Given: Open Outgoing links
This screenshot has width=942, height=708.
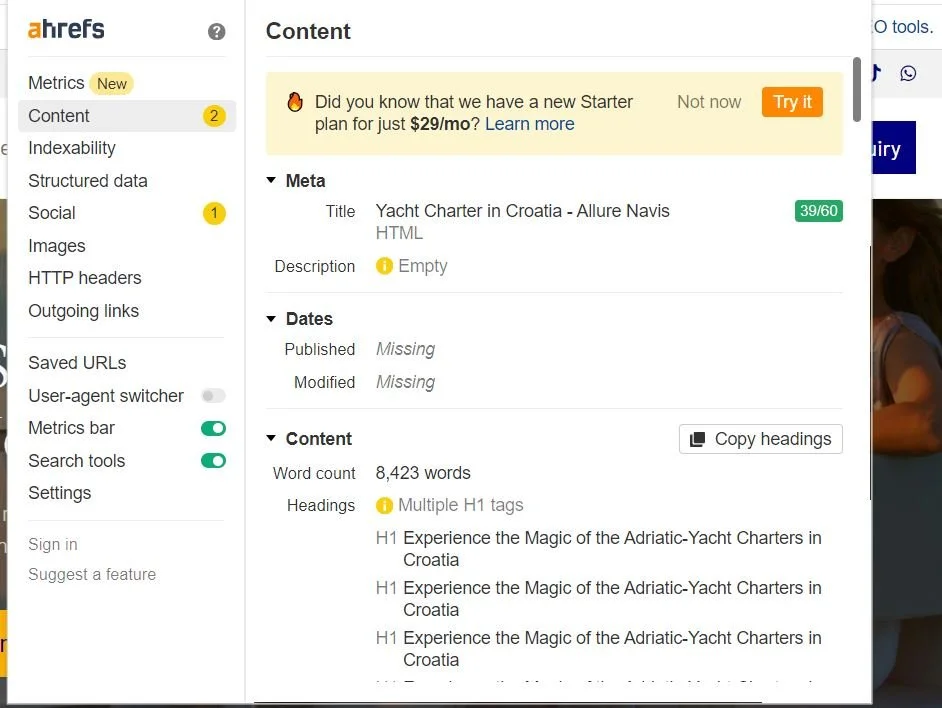Looking at the screenshot, I should click(x=84, y=311).
